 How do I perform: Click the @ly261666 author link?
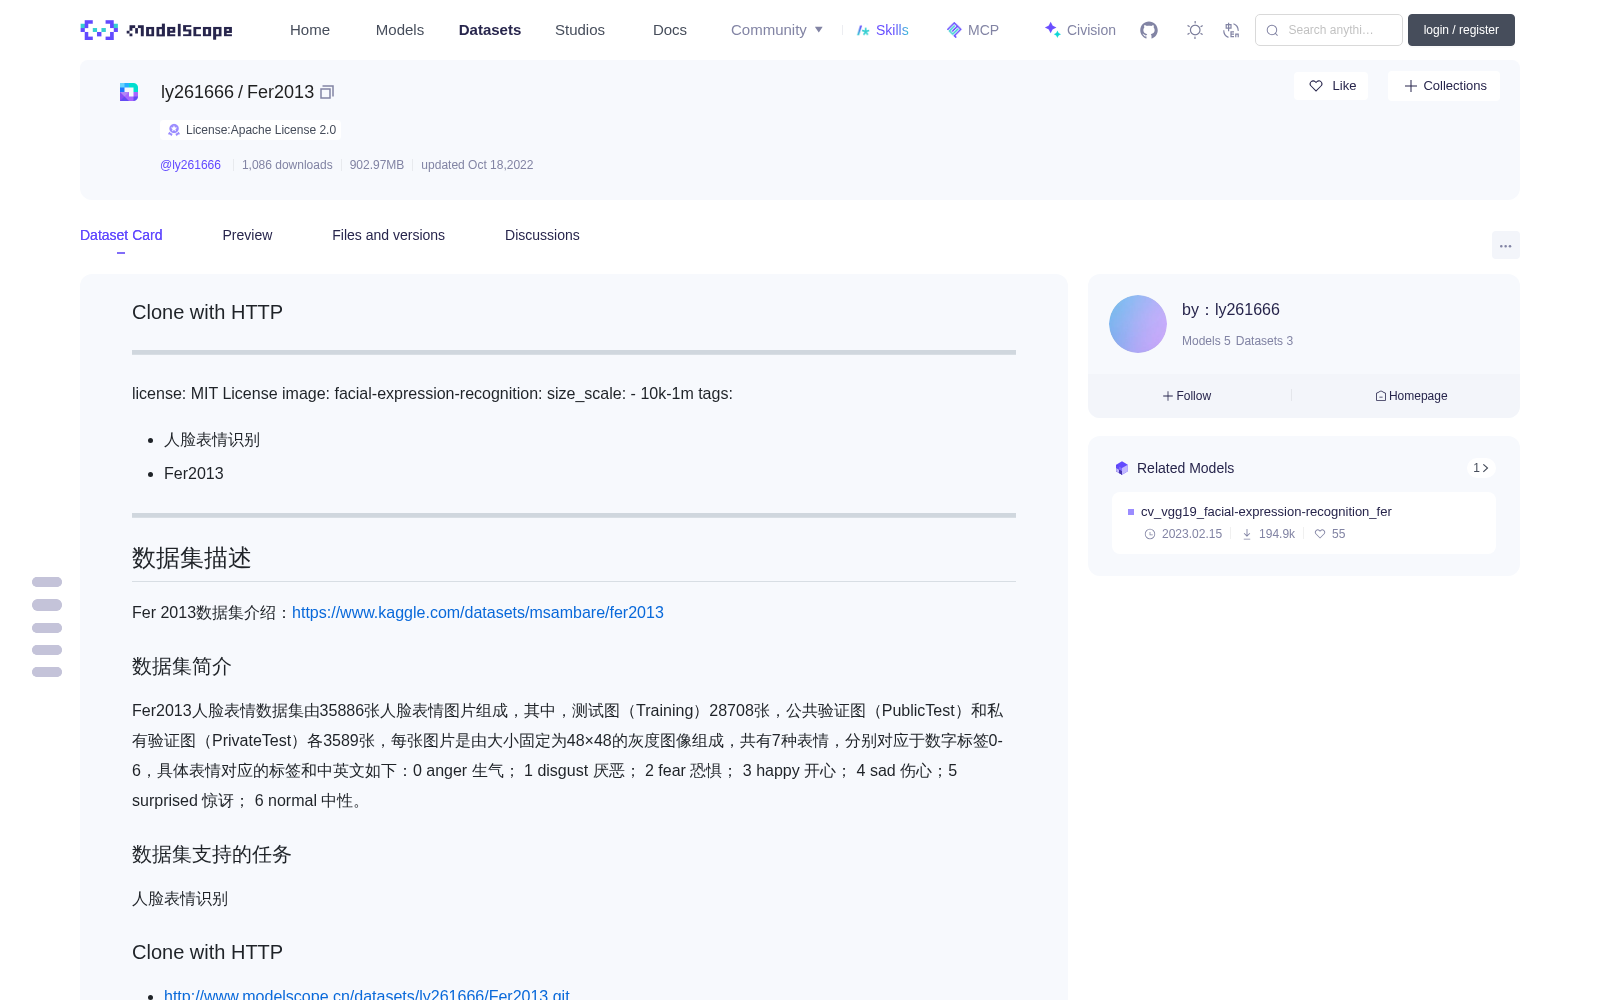tap(190, 165)
